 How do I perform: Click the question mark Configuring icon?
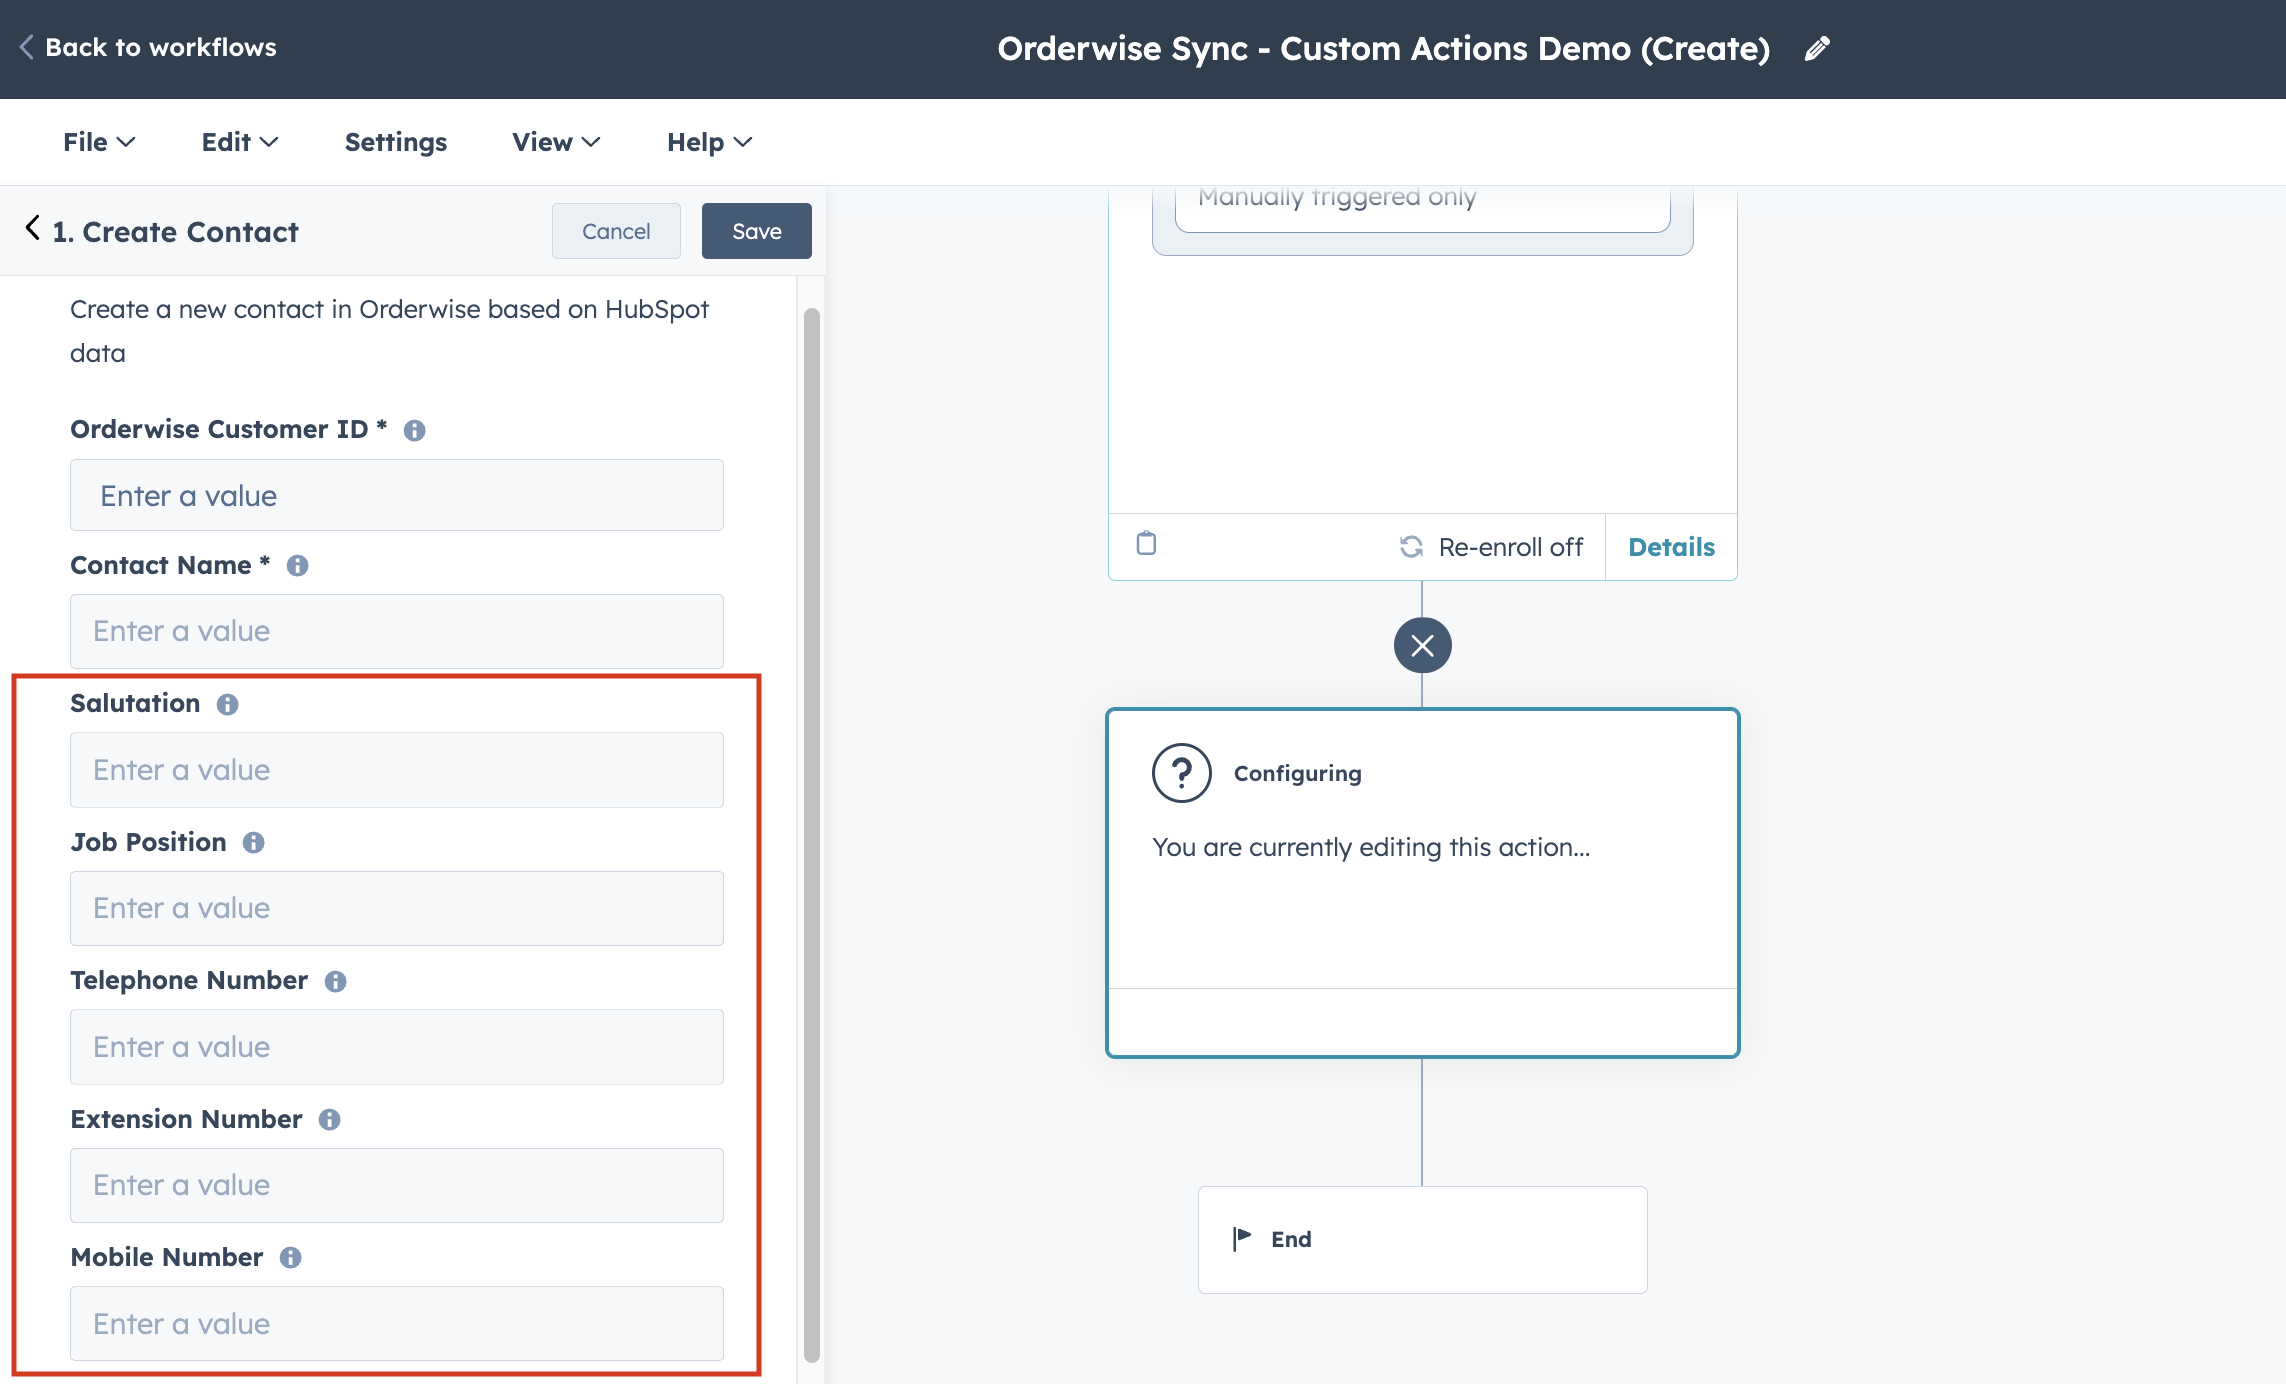pos(1181,773)
